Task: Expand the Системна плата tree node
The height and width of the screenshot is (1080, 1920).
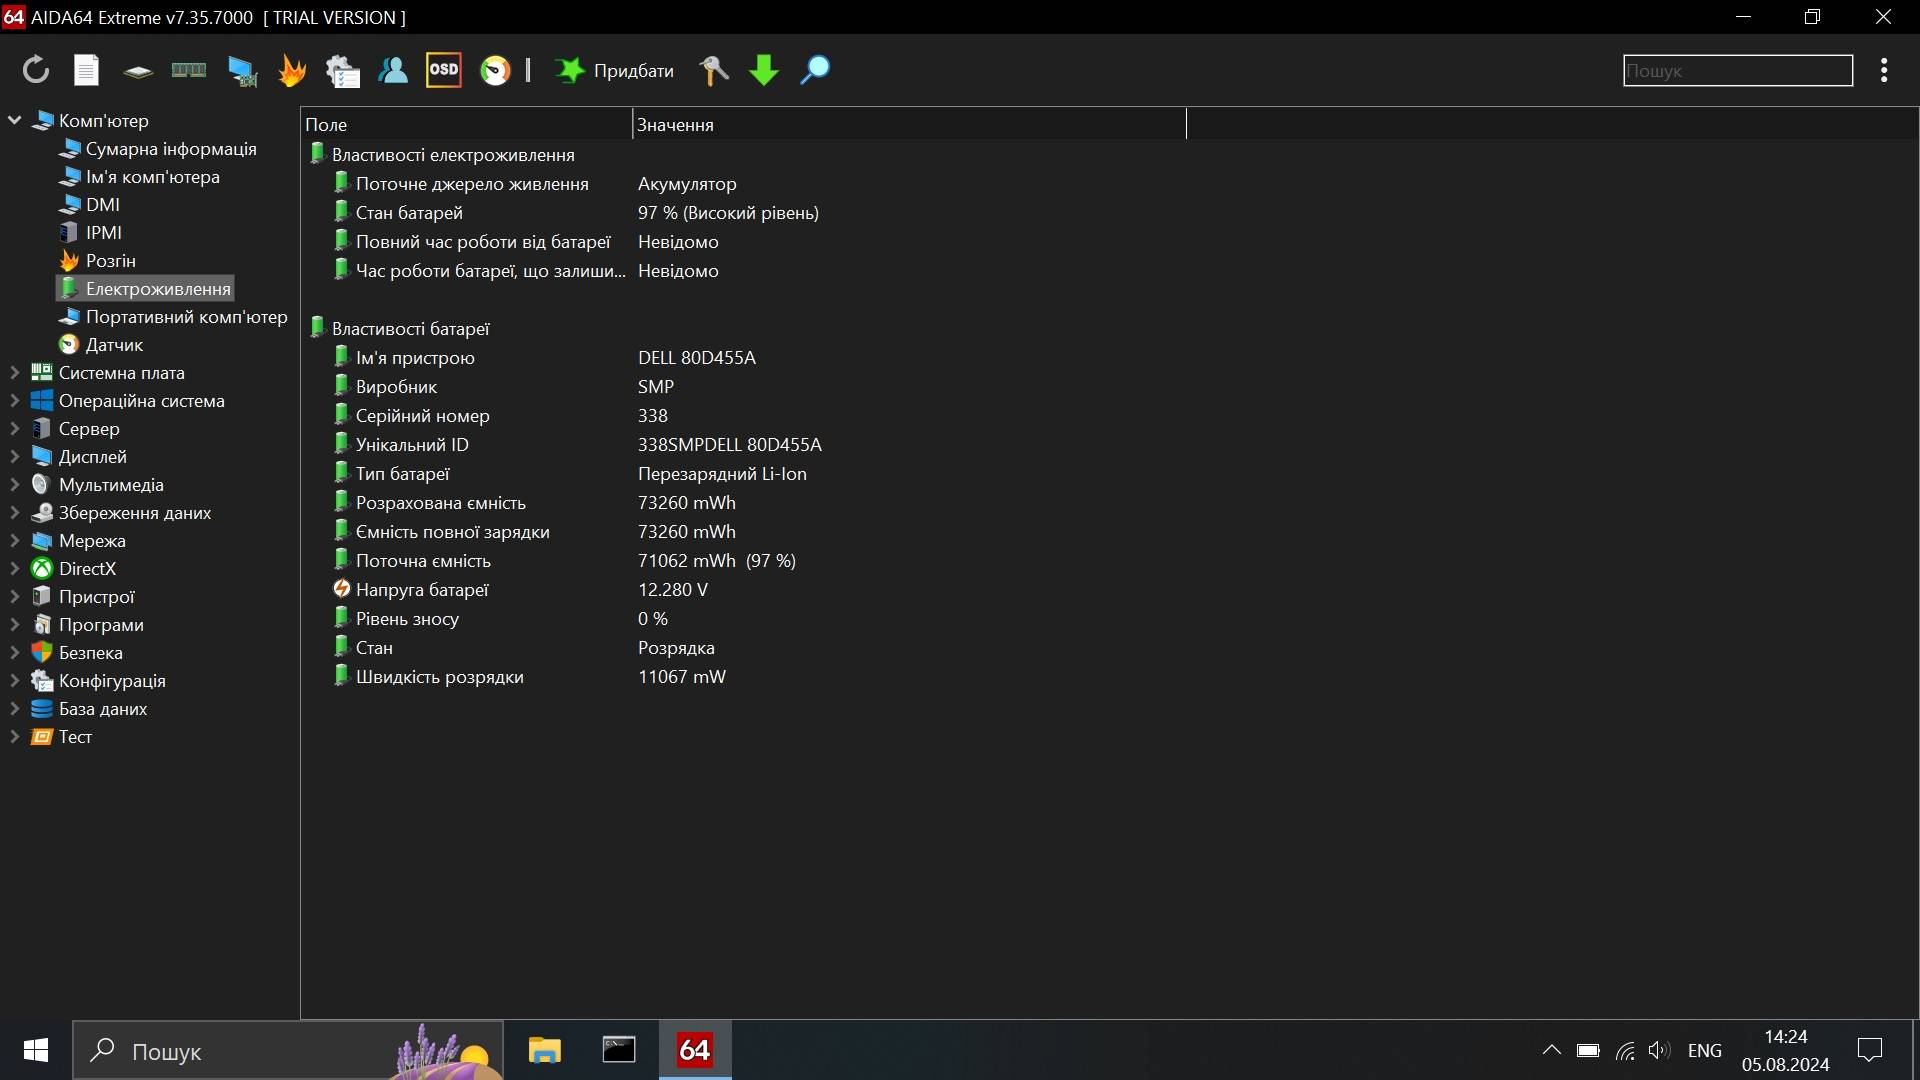Action: (x=14, y=373)
